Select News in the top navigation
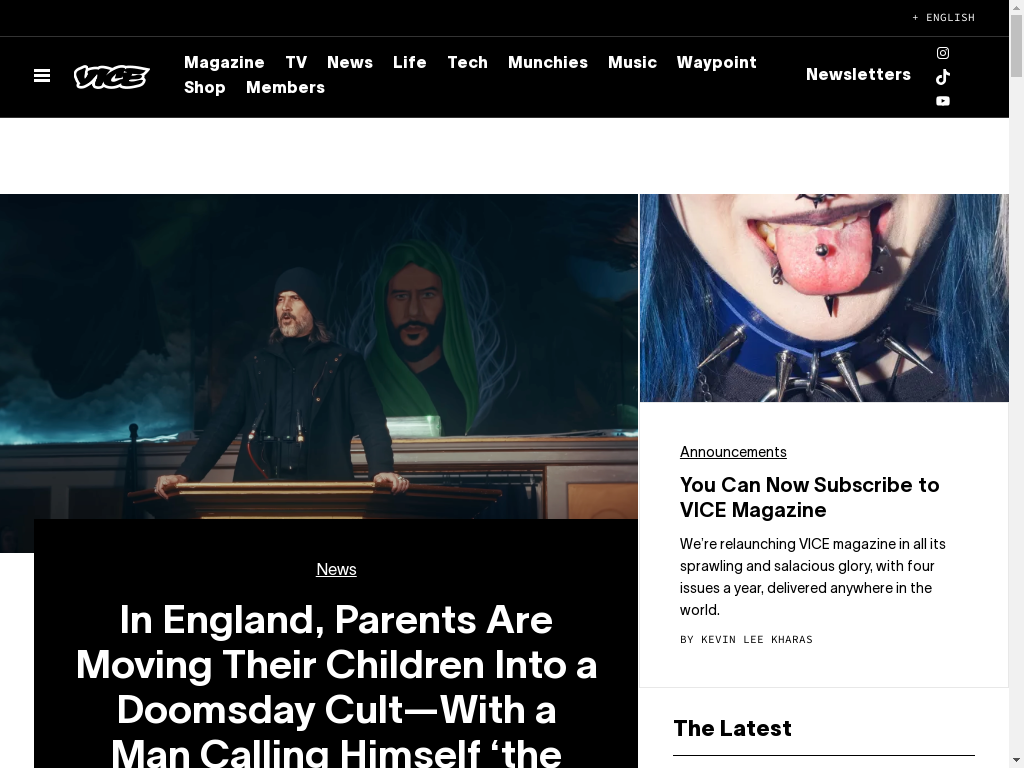 tap(349, 63)
